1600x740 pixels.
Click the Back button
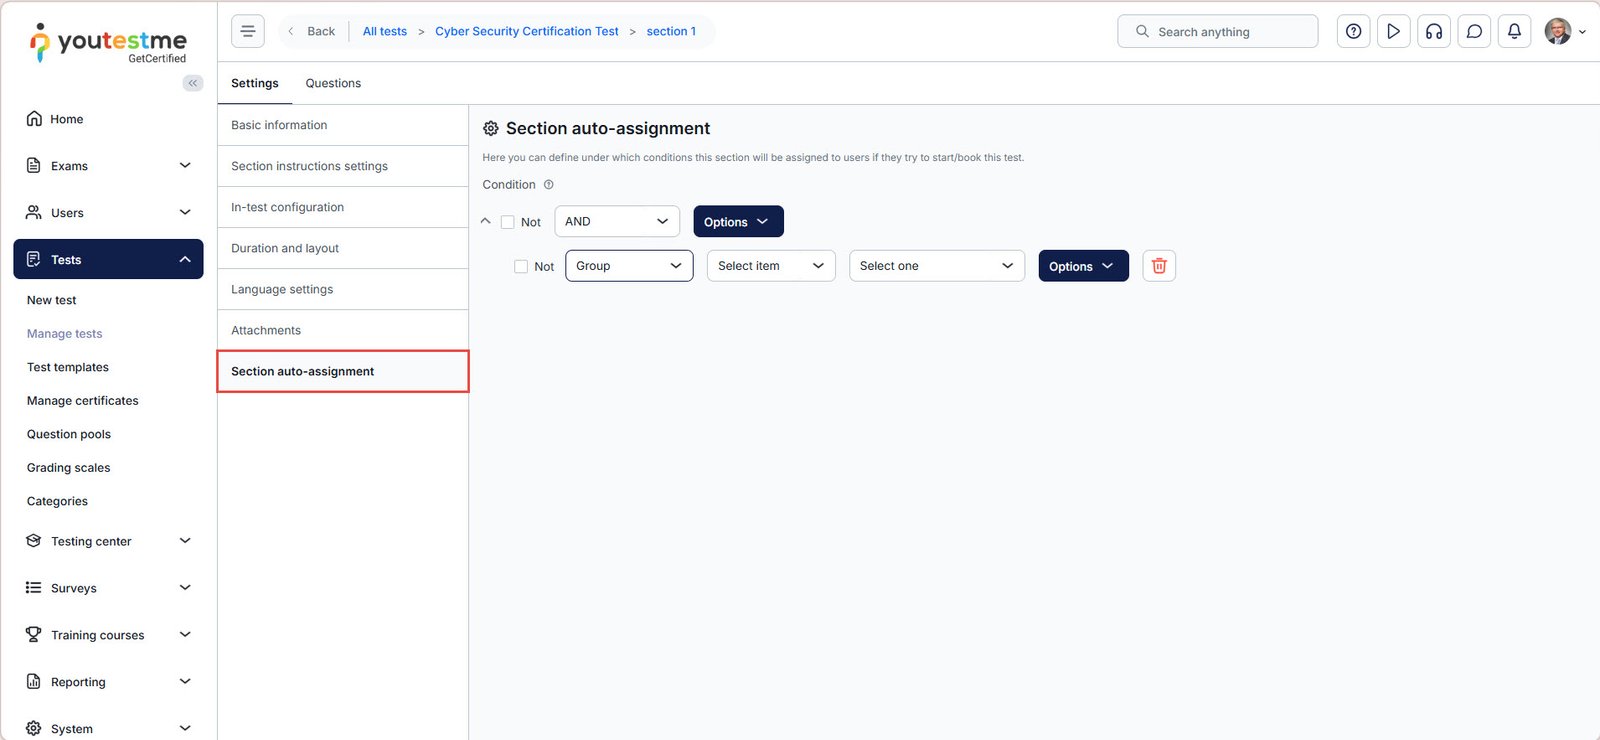(x=312, y=31)
